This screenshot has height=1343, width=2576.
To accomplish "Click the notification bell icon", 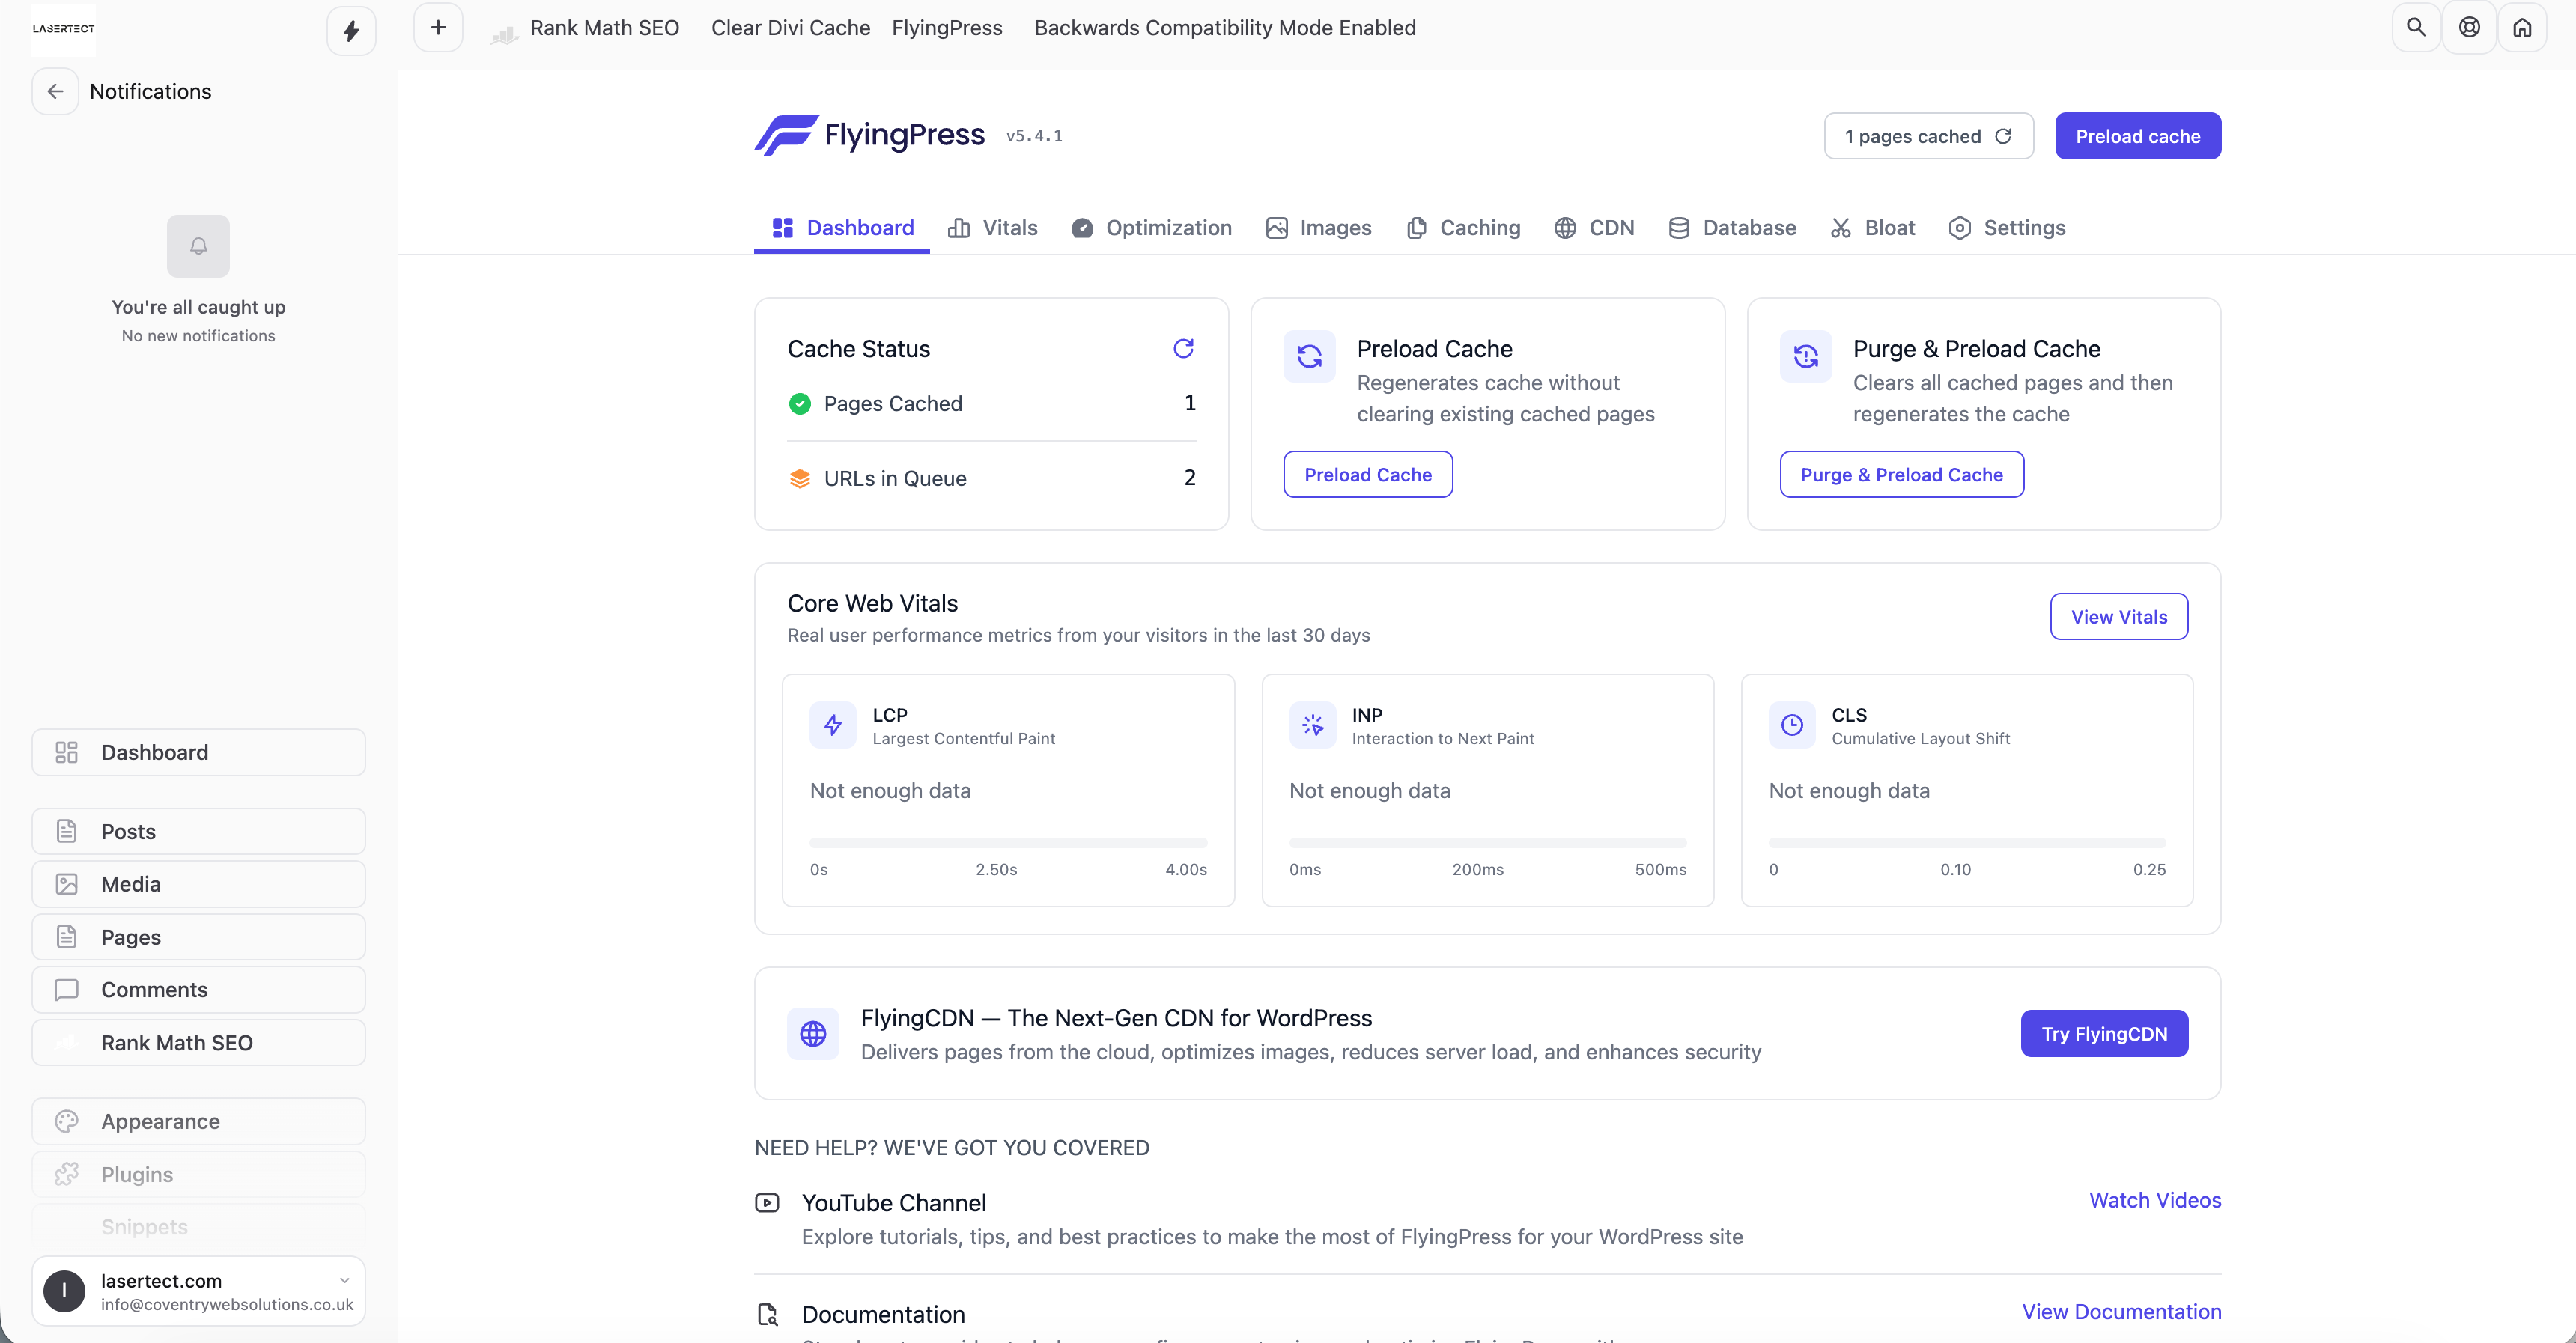I will (x=198, y=246).
